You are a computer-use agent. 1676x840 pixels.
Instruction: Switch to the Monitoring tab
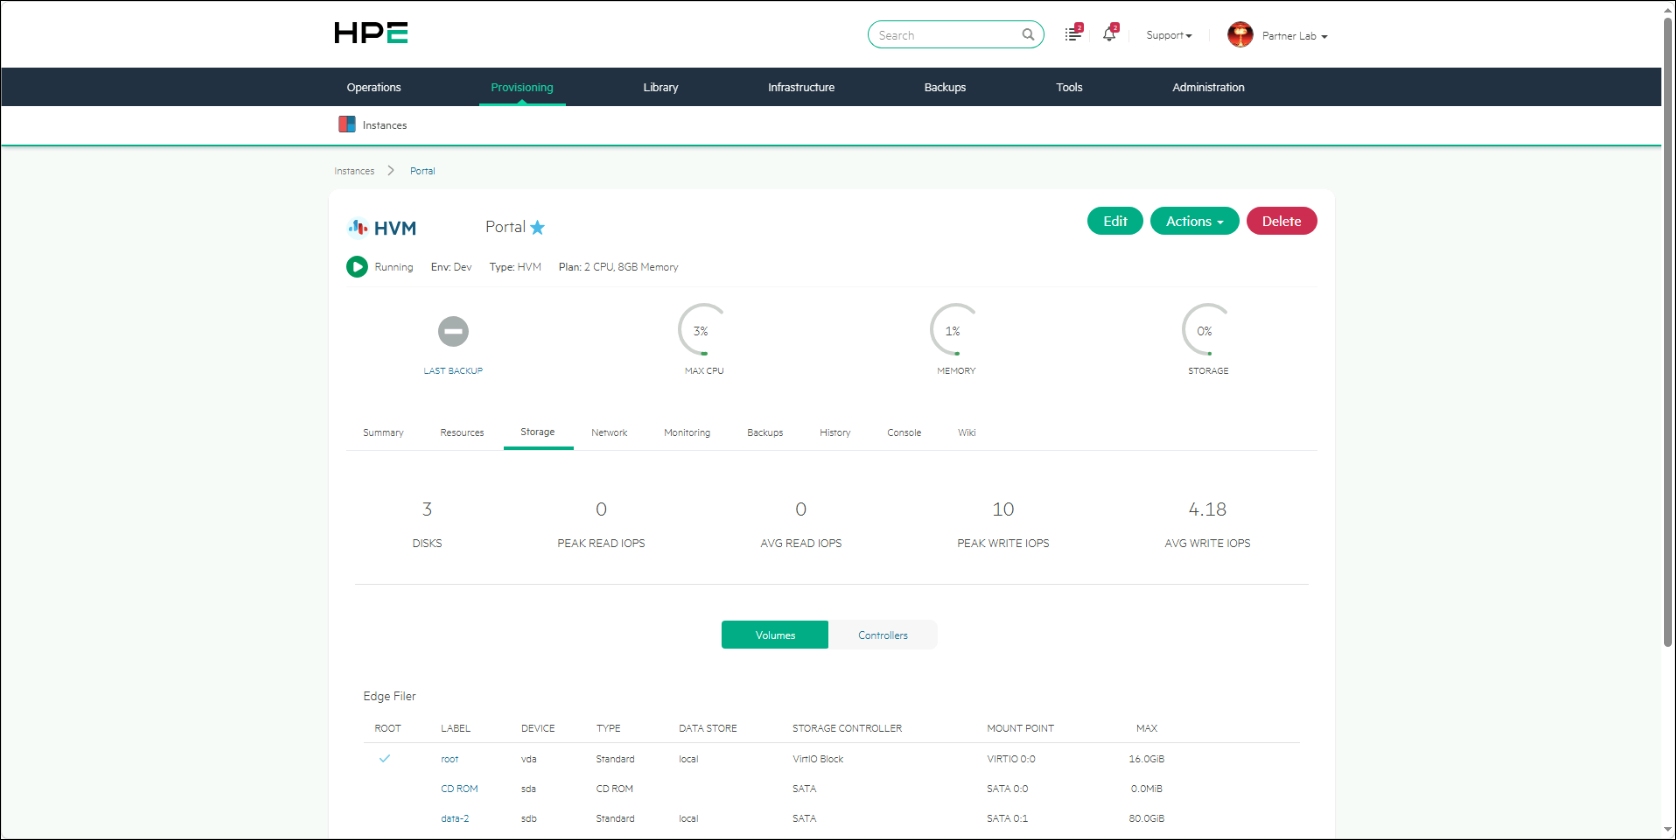687,433
